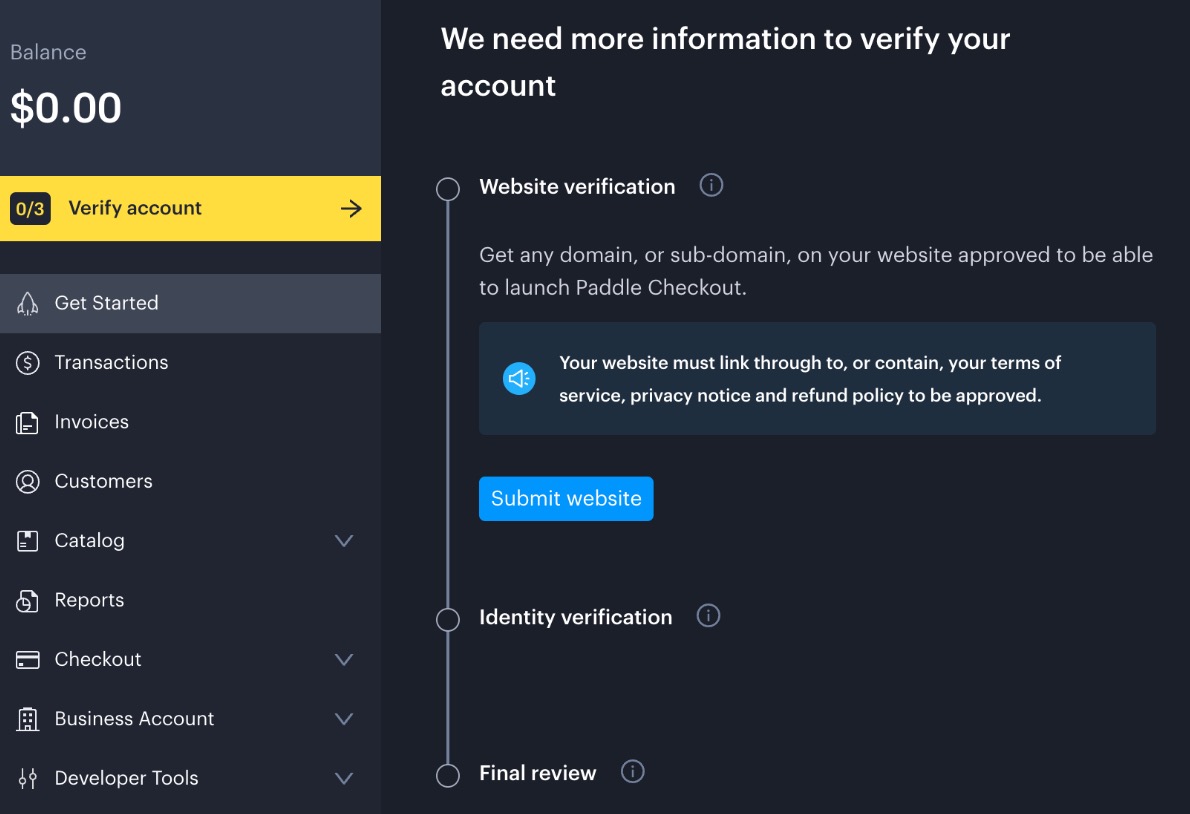This screenshot has width=1190, height=814.
Task: Select the Identity verification step circle
Action: (448, 620)
